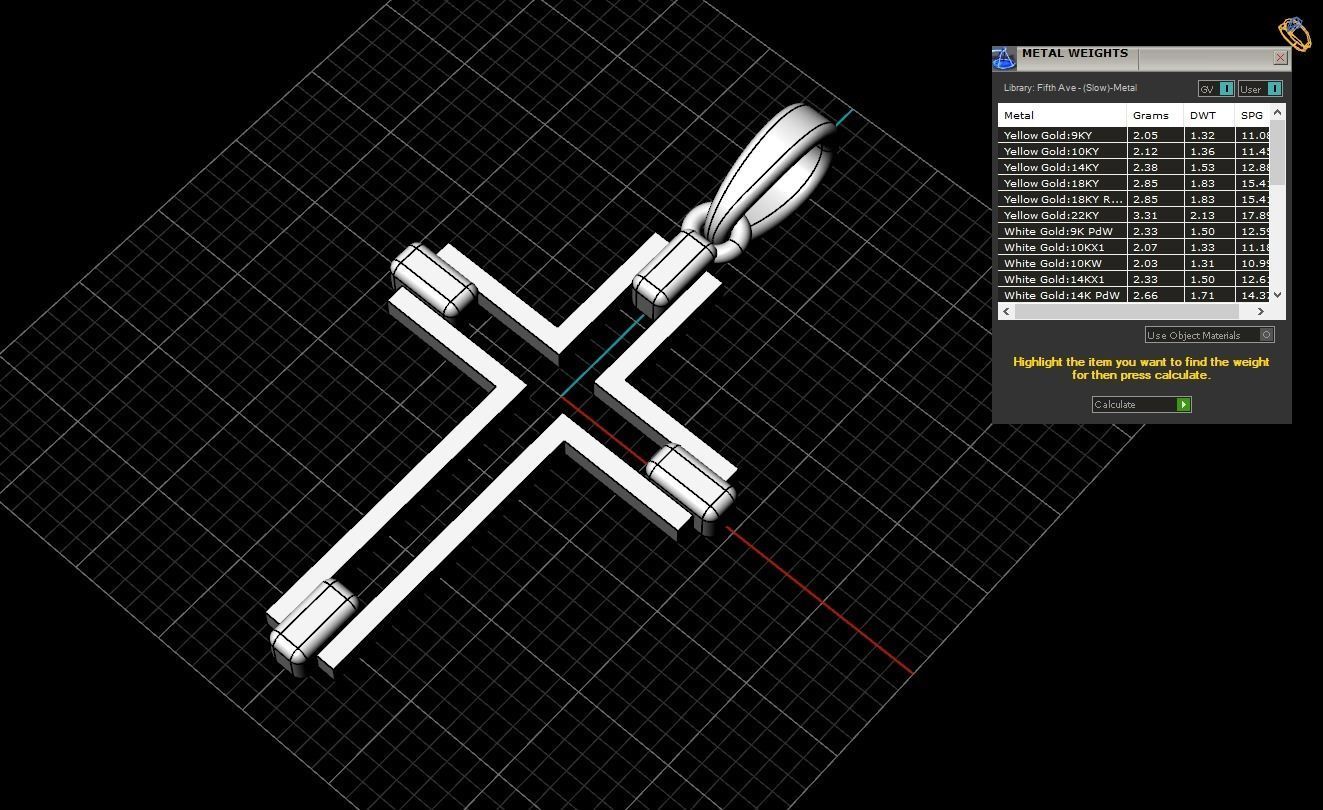Click the 2.05 grams cell

pos(1155,135)
